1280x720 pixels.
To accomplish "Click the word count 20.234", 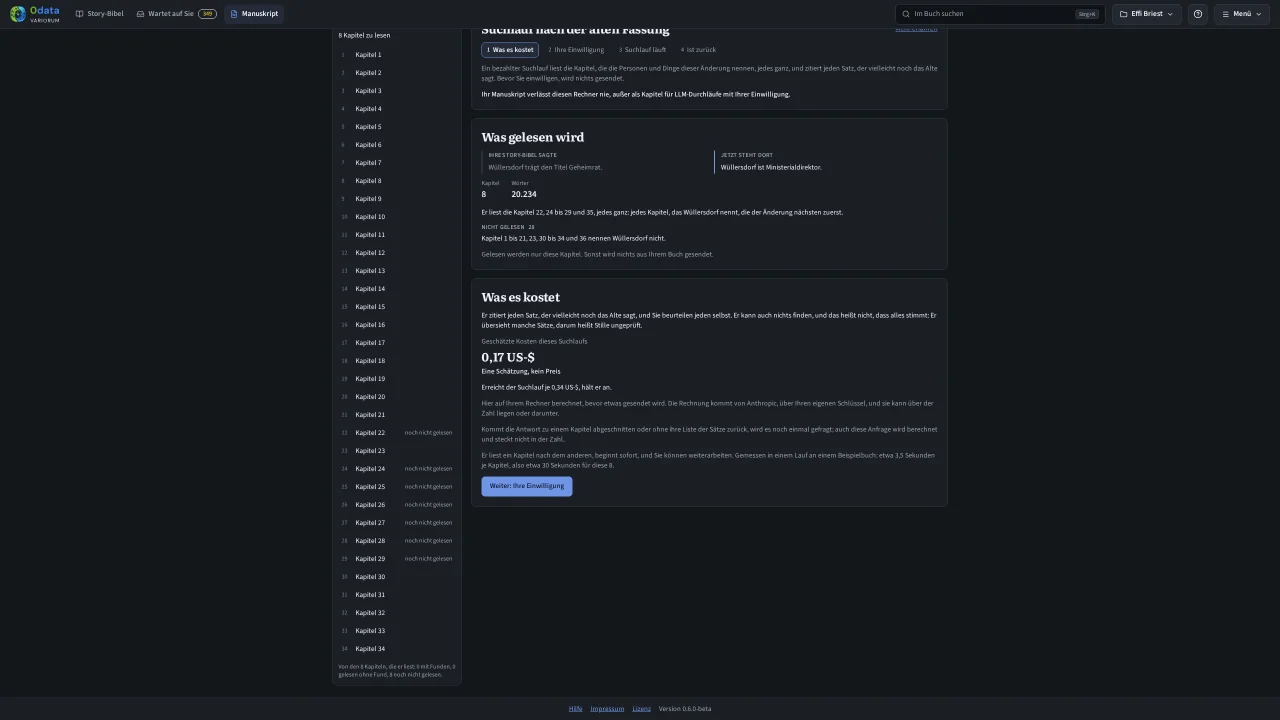I will pos(524,194).
